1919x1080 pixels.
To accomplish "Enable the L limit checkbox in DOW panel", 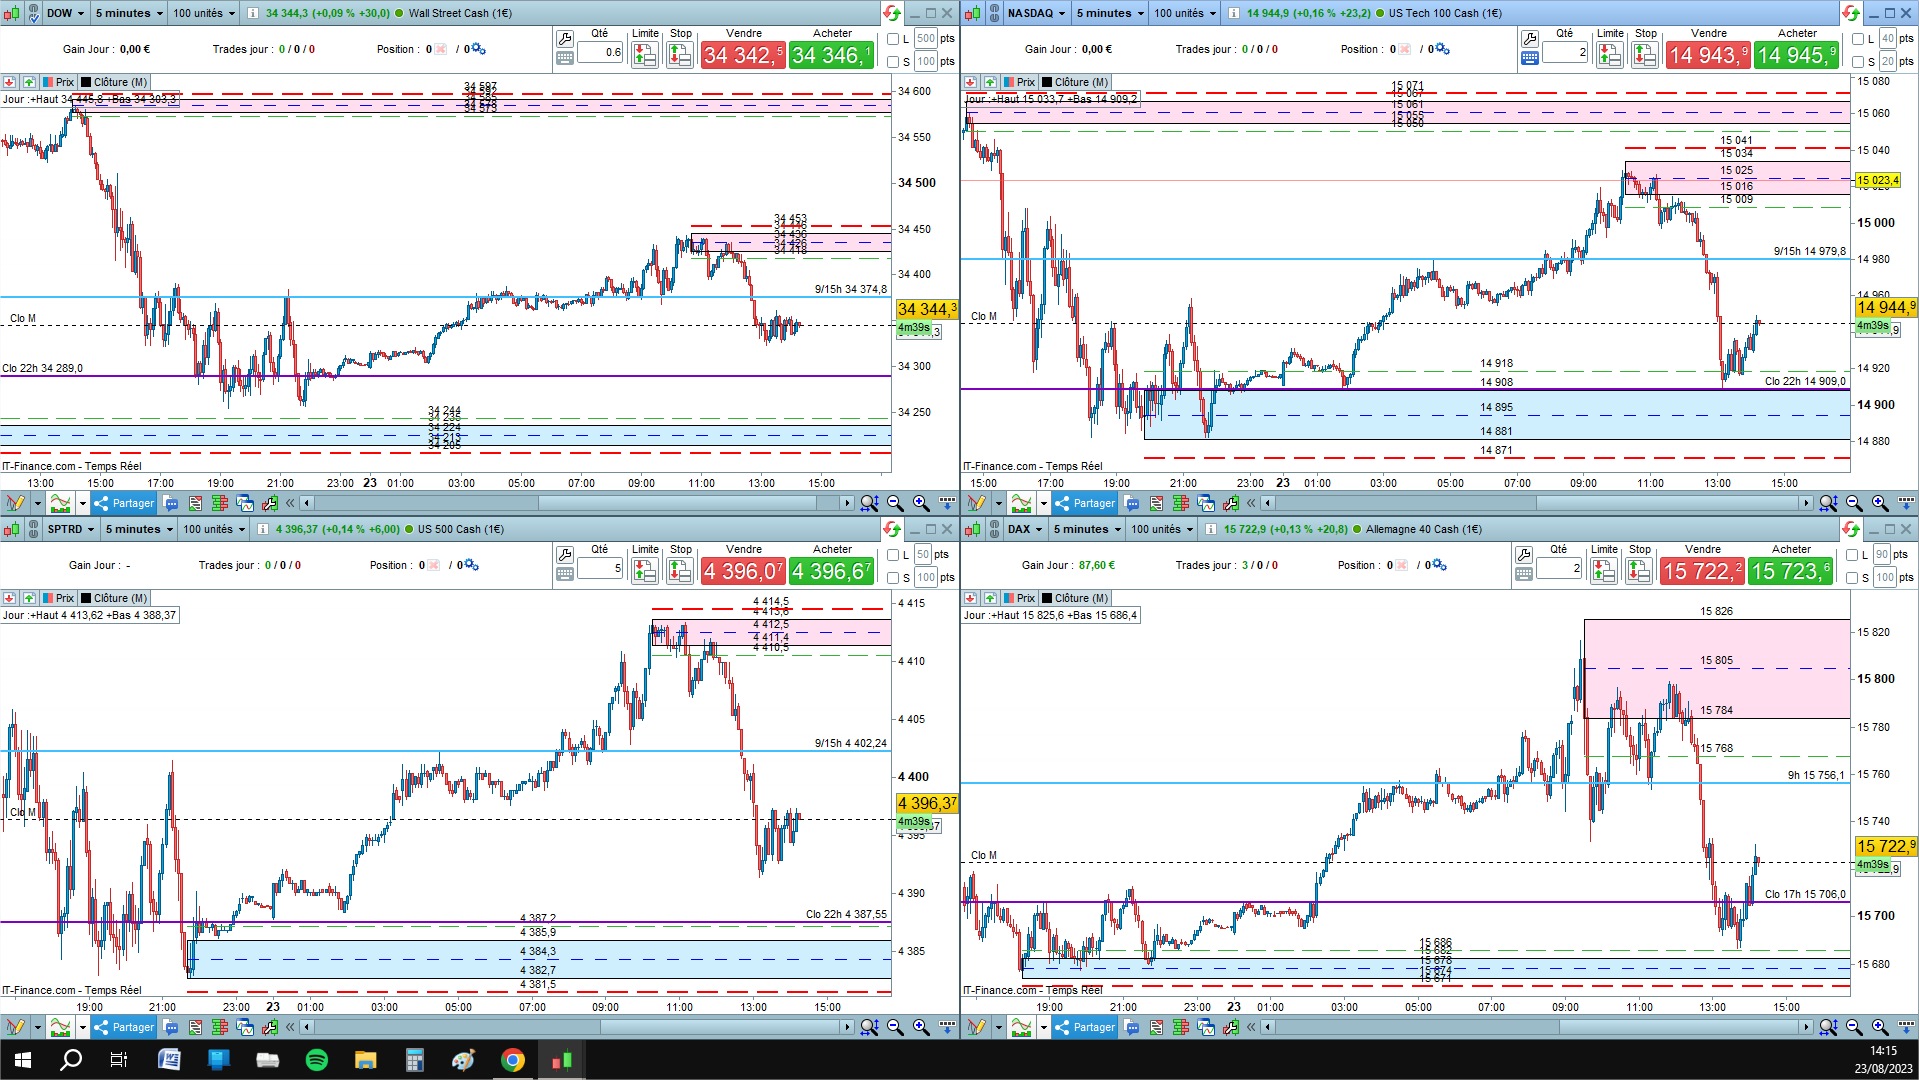I will point(894,39).
